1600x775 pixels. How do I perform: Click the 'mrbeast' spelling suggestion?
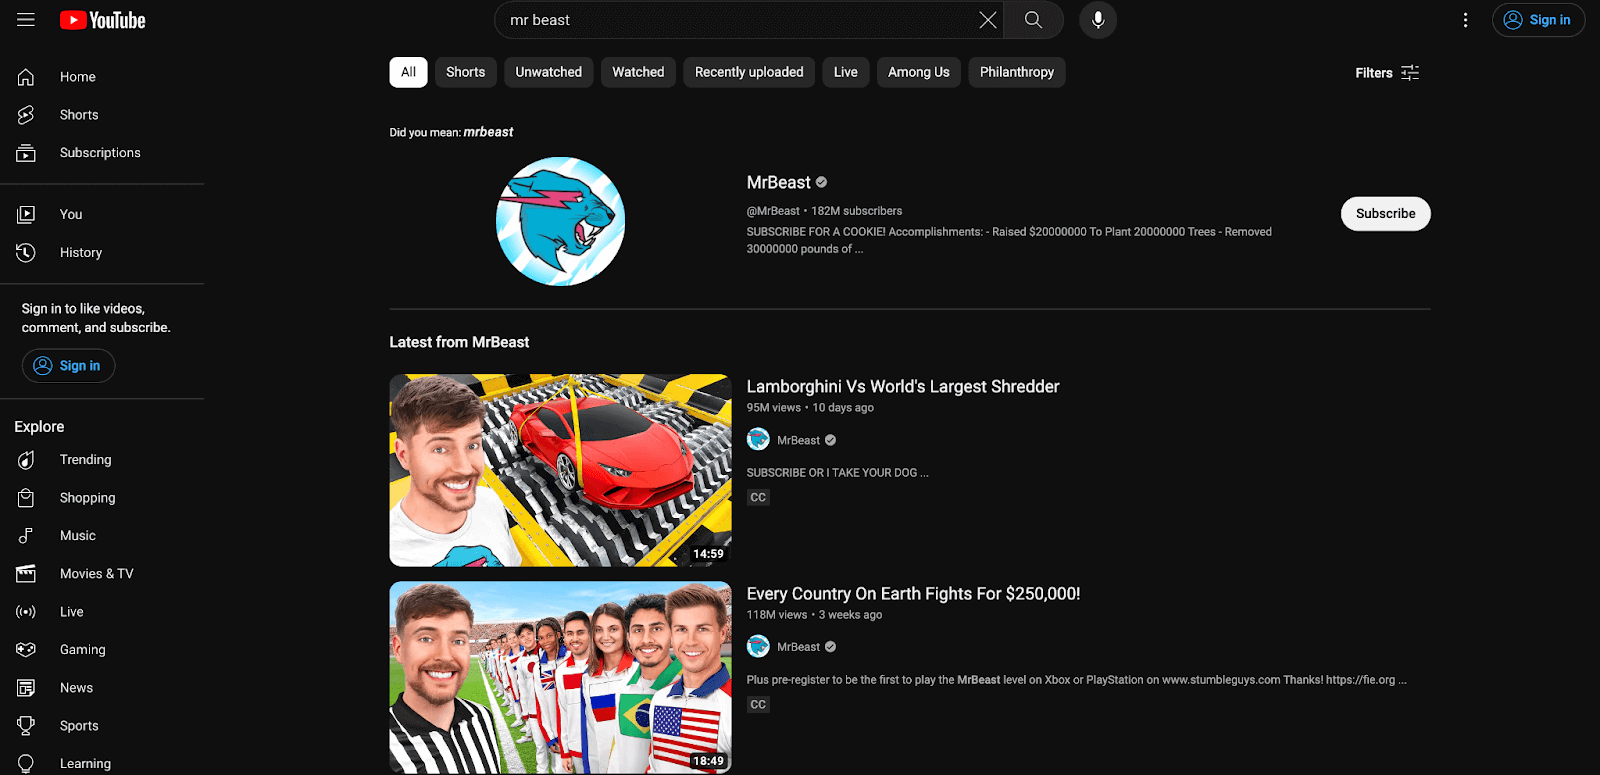pos(488,132)
